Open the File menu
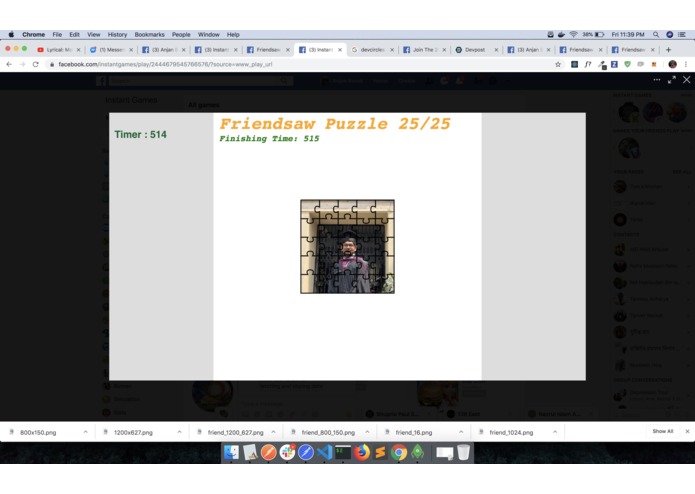This screenshot has width=695, height=494. (x=57, y=35)
